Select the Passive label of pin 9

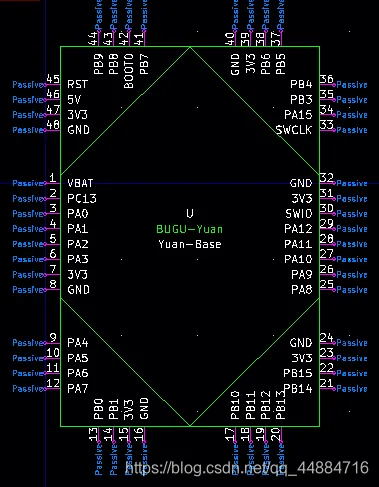coord(28,343)
